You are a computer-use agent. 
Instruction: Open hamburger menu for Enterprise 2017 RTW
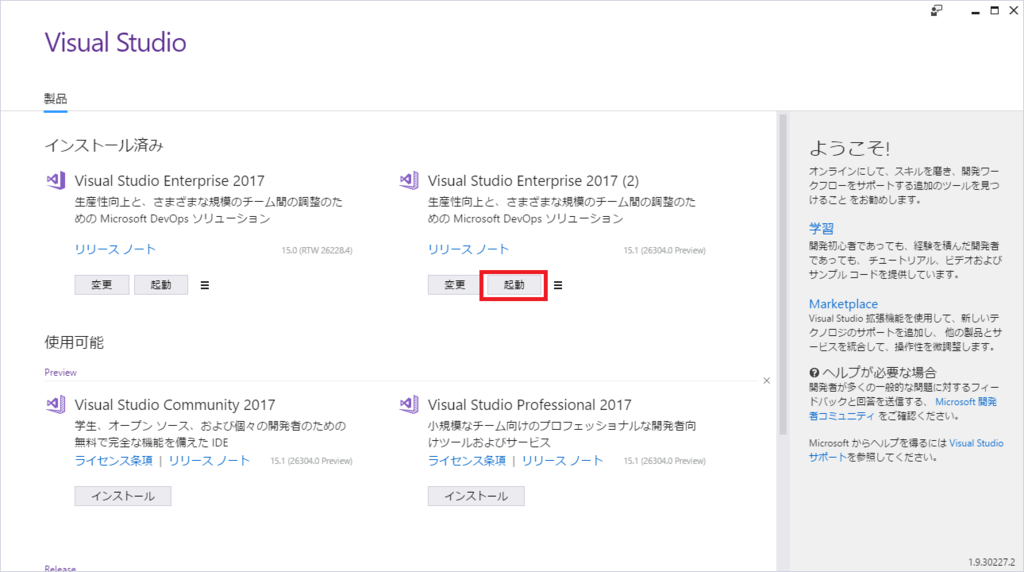pos(204,285)
